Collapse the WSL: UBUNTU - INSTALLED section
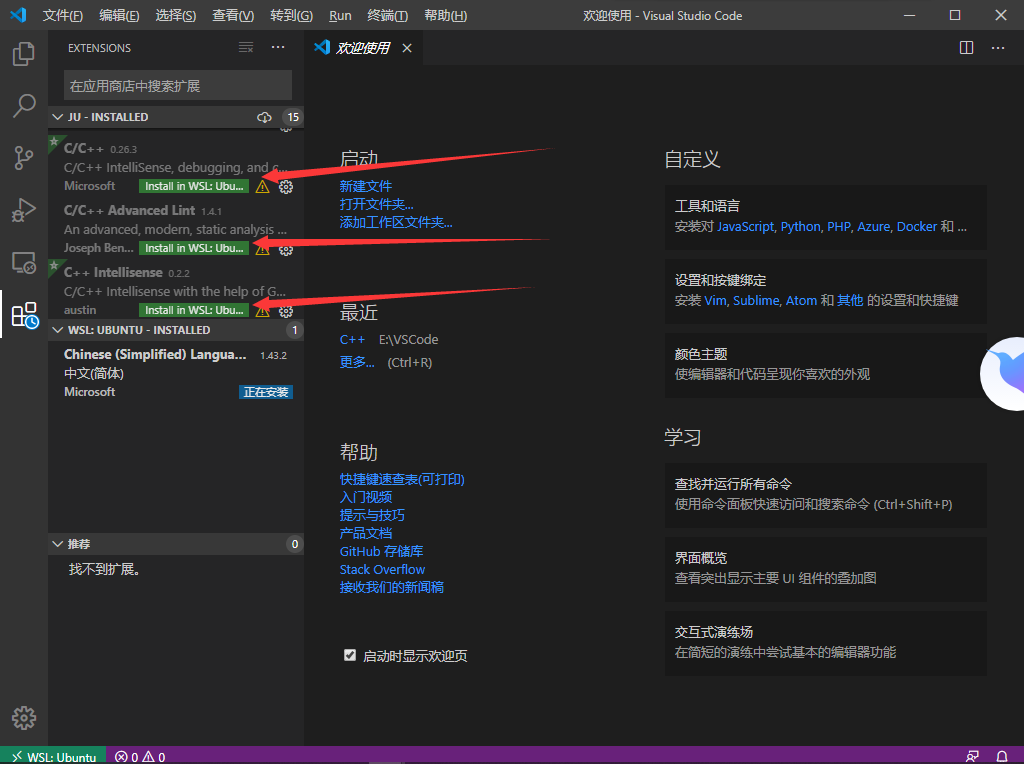Image resolution: width=1024 pixels, height=764 pixels. tap(57, 330)
